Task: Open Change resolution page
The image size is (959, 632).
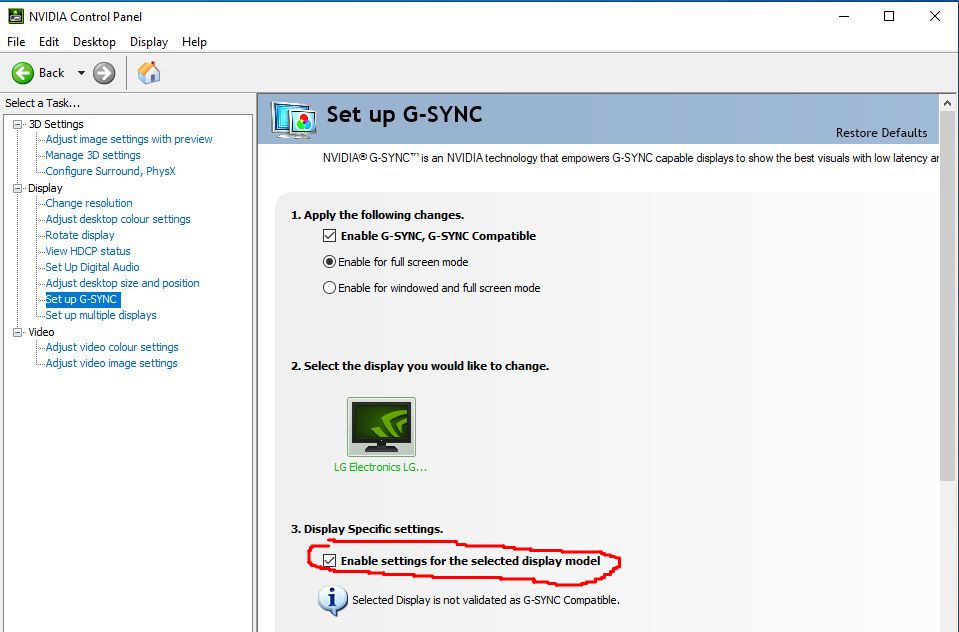Action: pos(89,203)
